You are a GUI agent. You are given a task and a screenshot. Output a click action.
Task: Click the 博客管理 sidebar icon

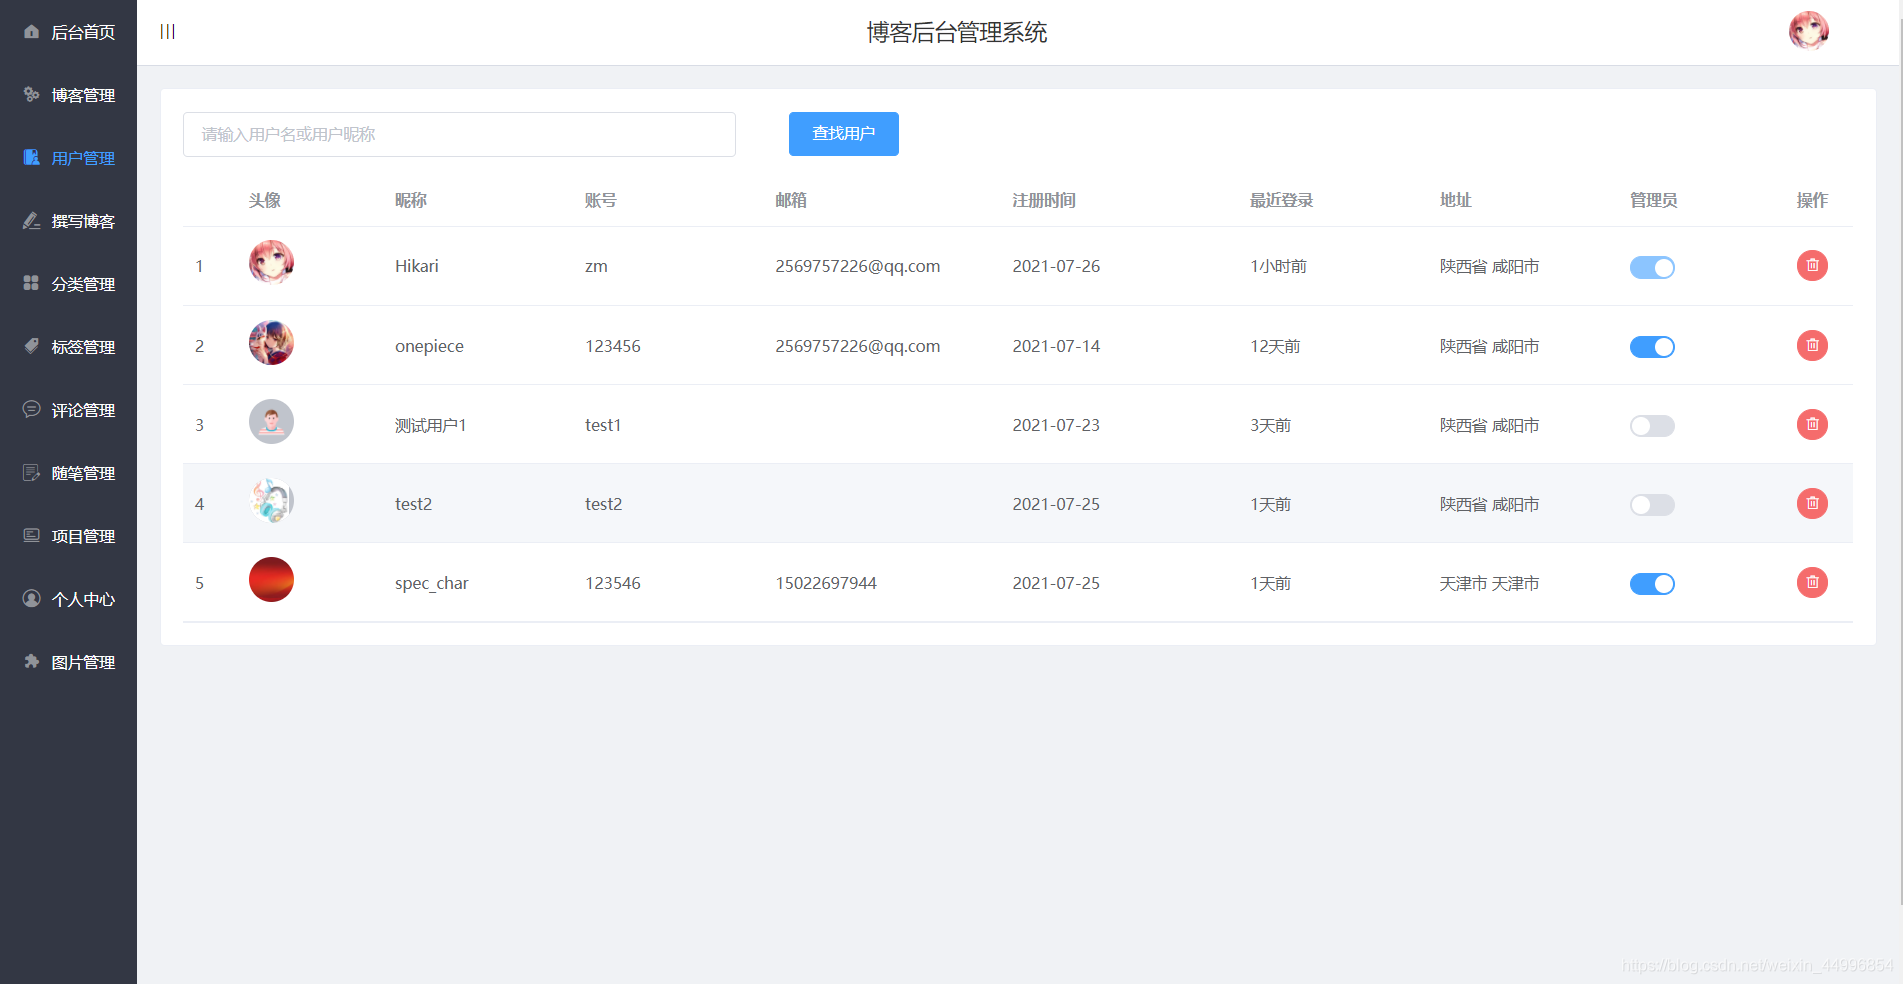(31, 95)
